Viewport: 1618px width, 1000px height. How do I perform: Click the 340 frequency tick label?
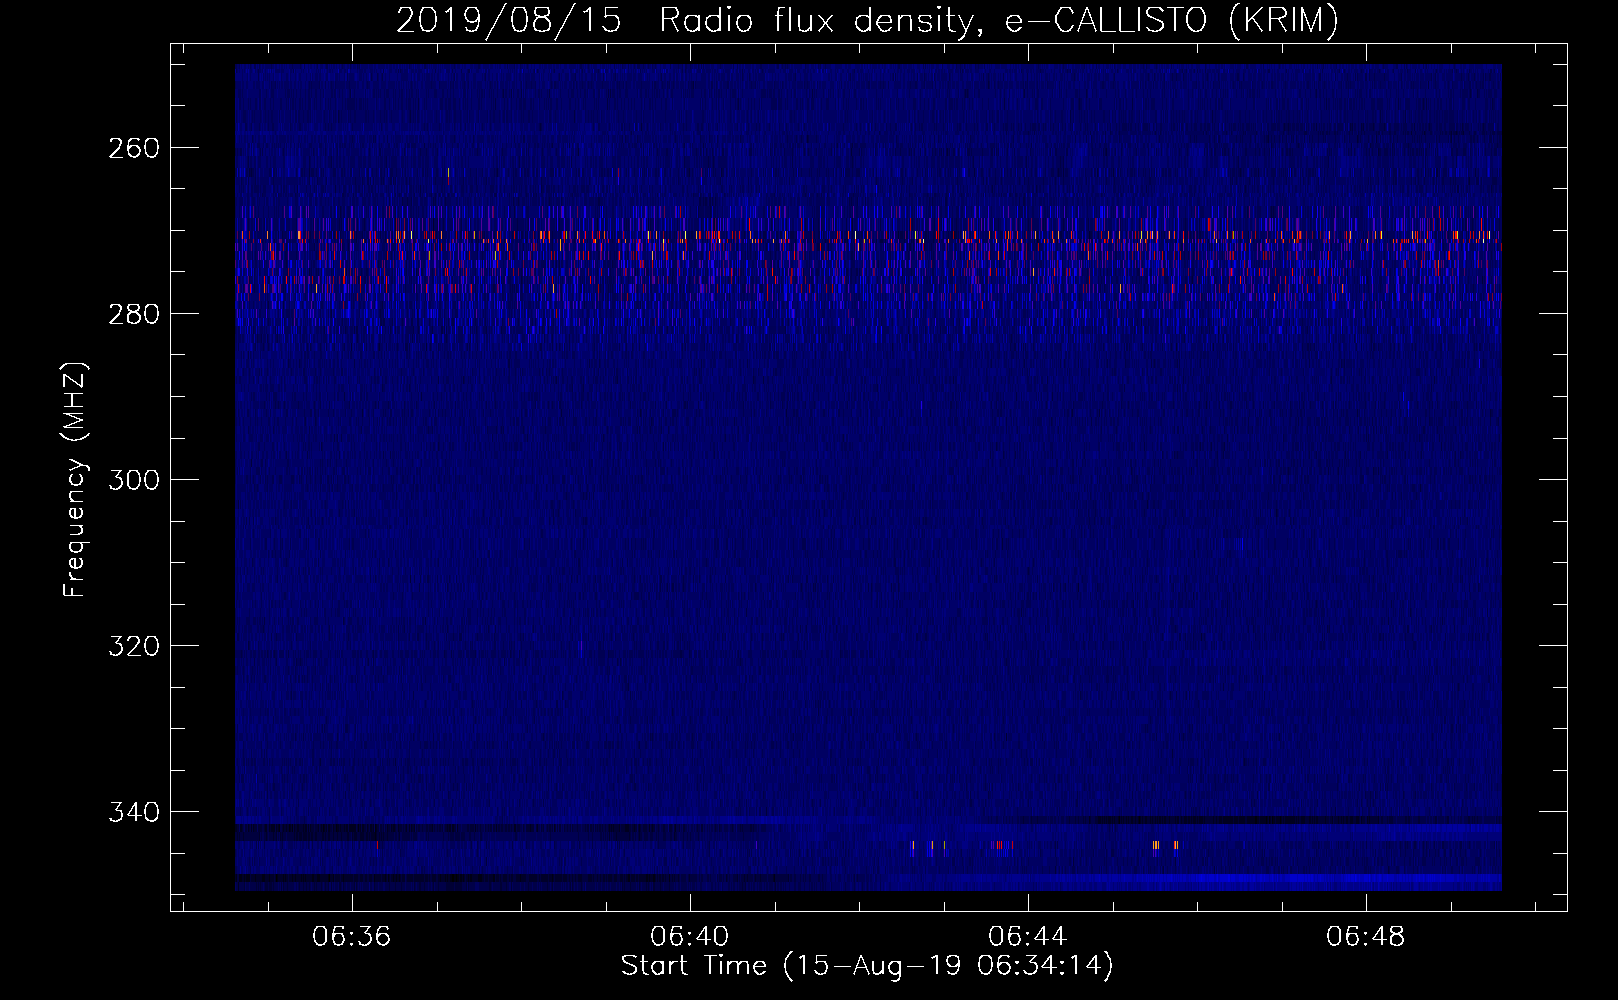(134, 812)
